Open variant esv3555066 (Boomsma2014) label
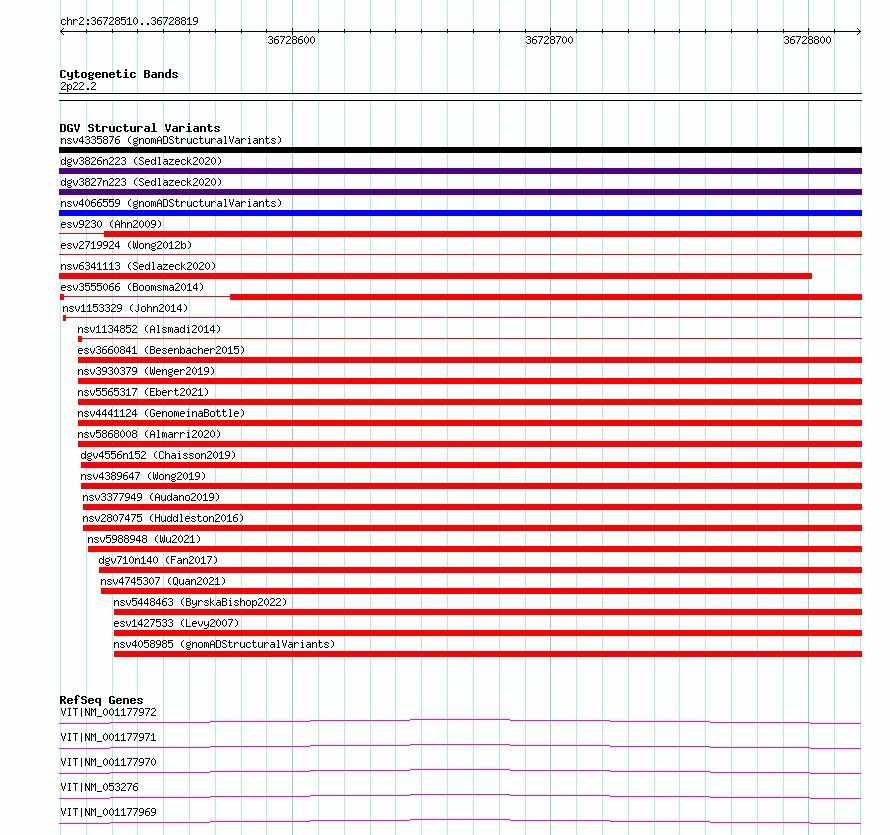 point(132,287)
